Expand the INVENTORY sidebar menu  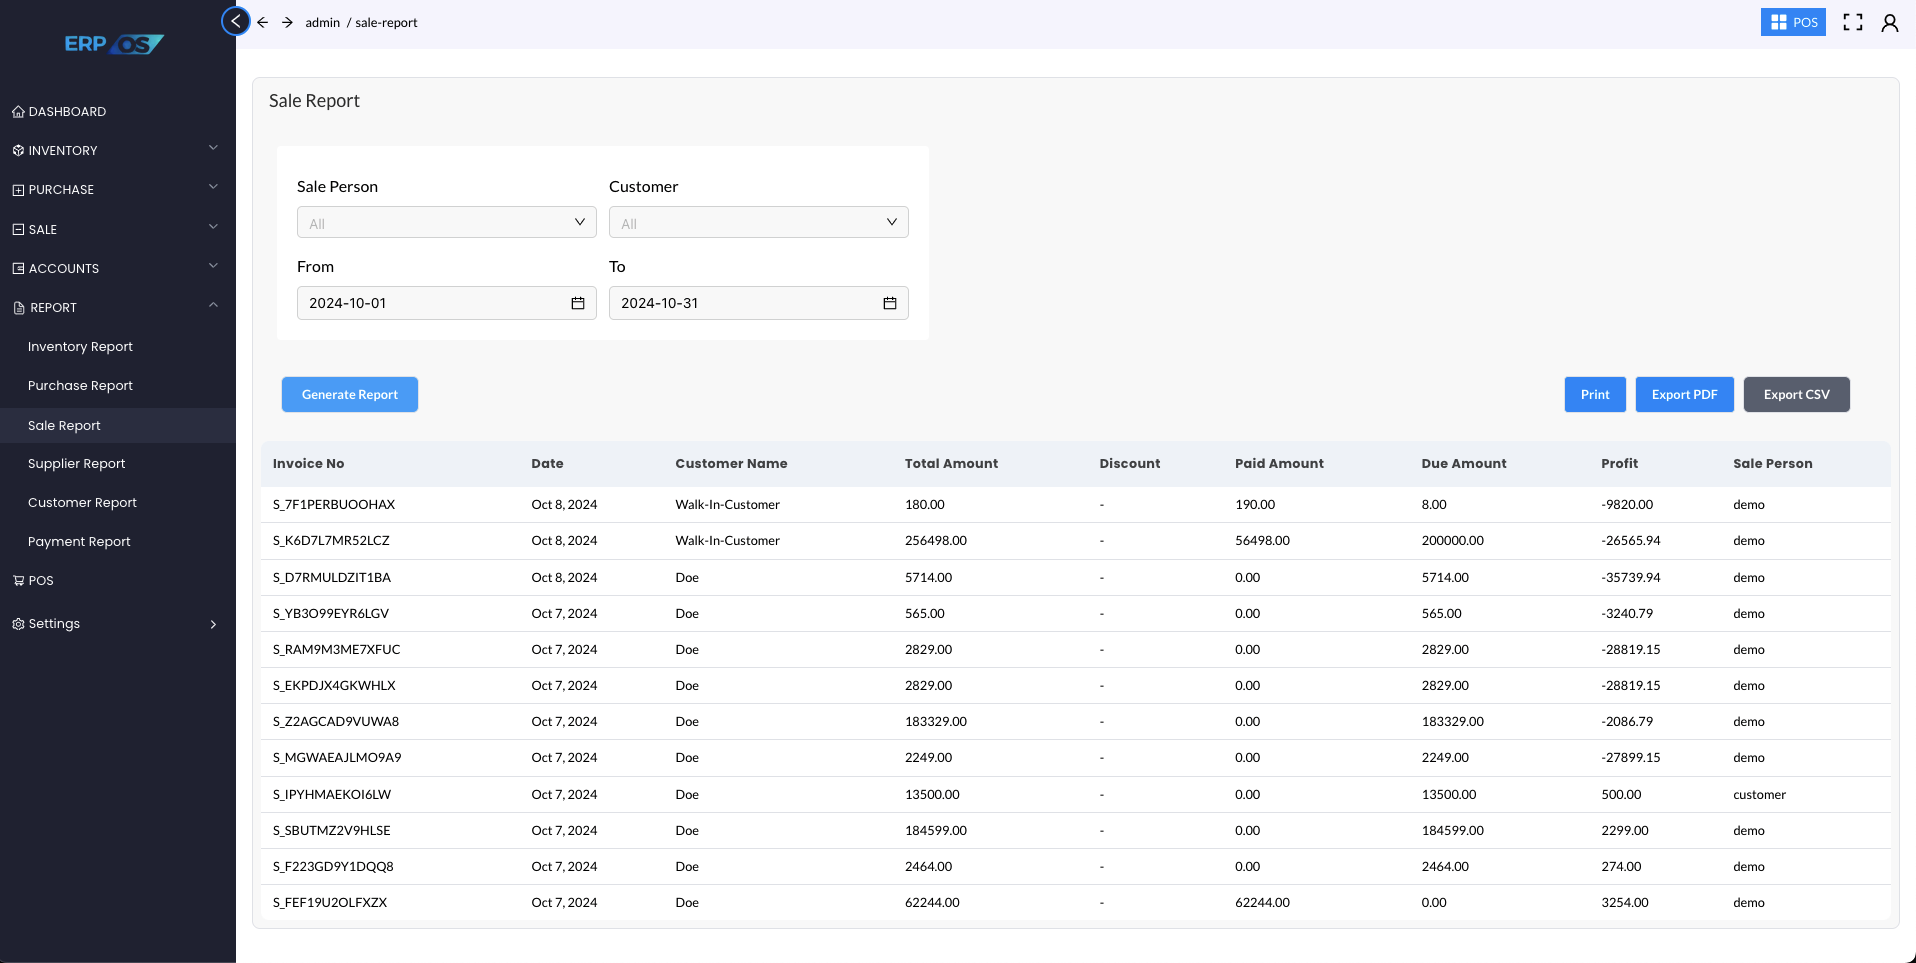(62, 150)
